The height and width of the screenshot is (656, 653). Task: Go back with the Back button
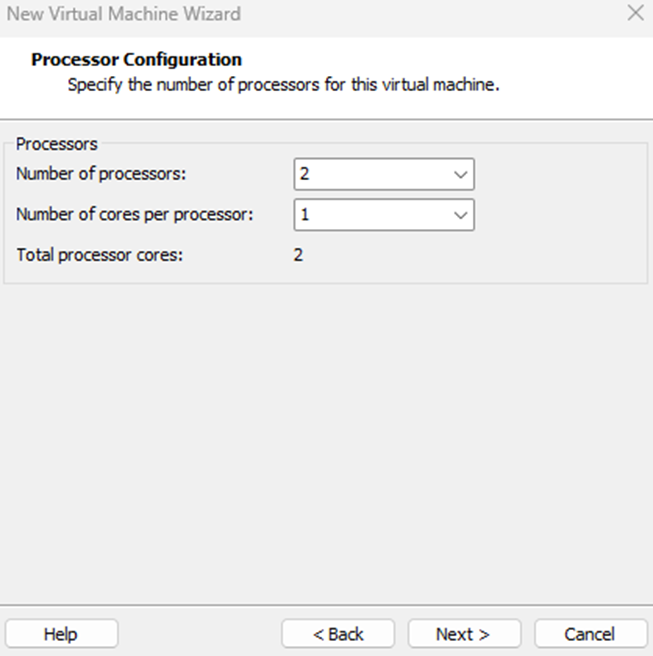click(x=338, y=634)
